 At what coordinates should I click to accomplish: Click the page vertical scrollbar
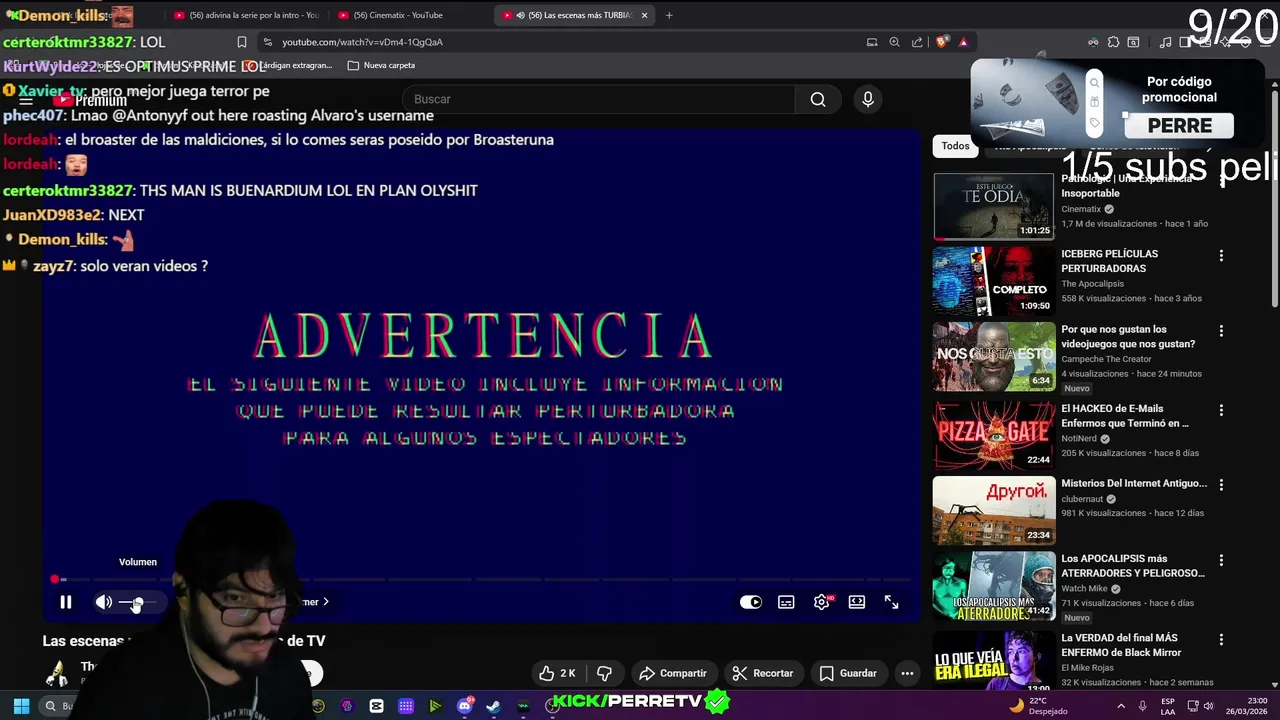tap(1274, 200)
